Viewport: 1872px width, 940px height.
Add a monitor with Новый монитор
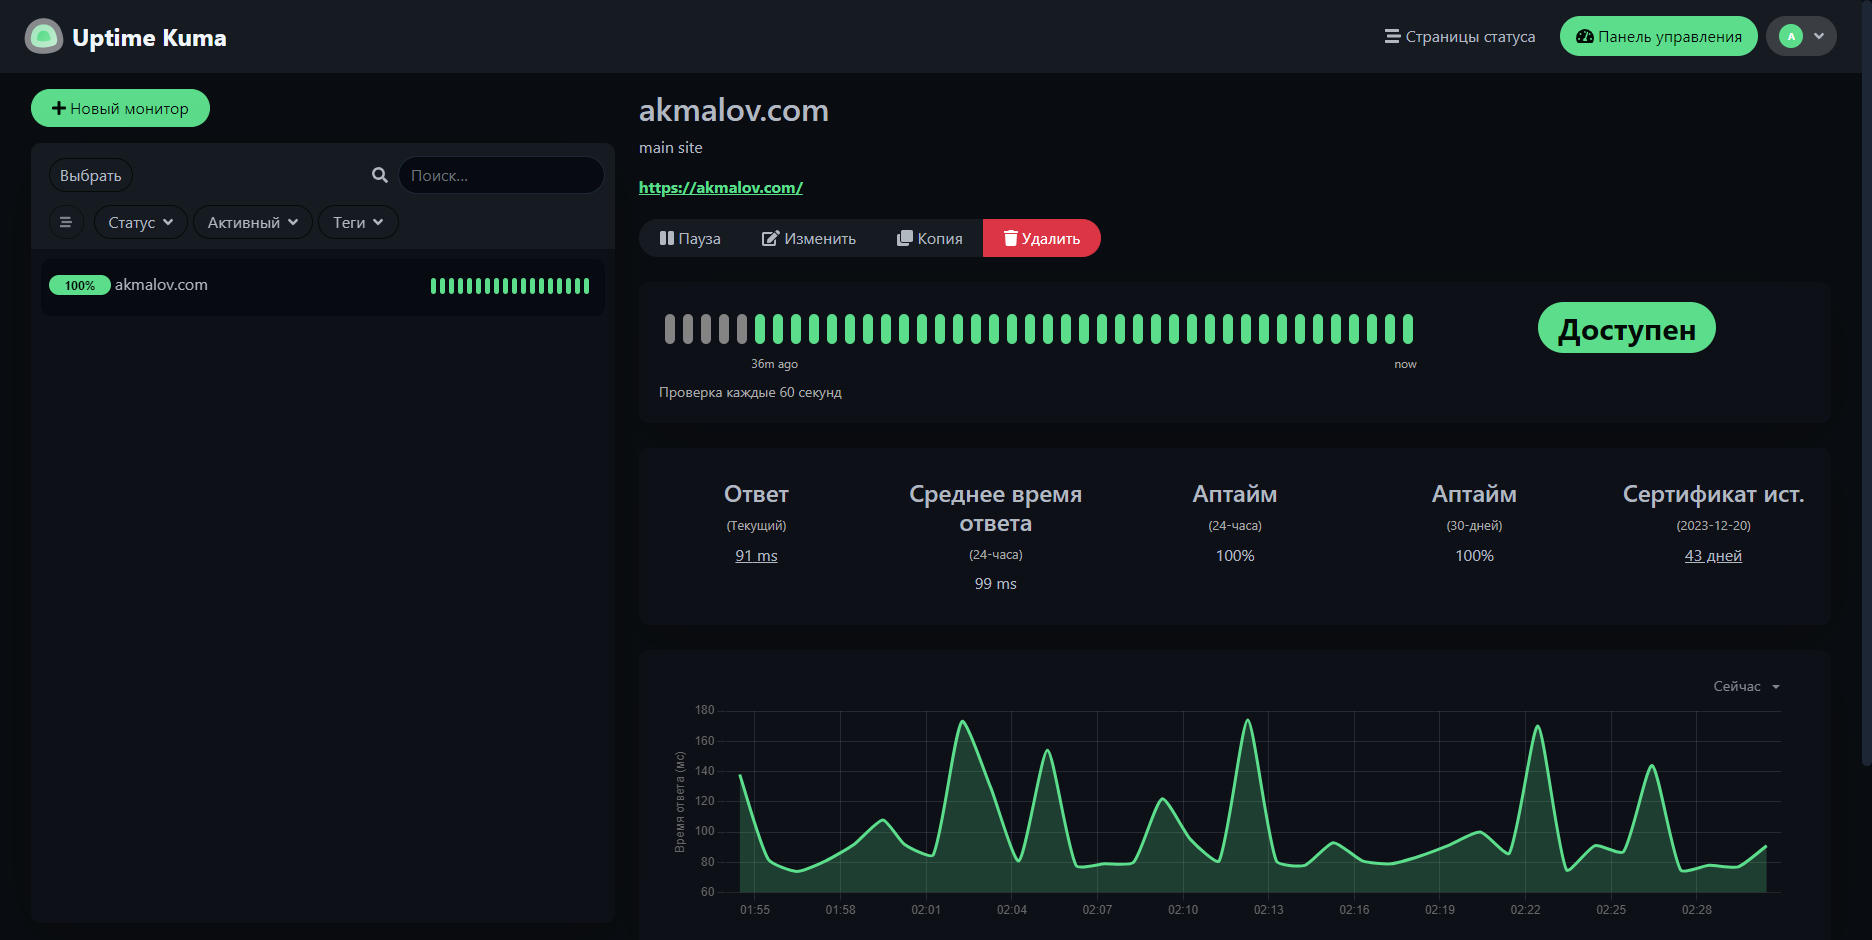pos(120,108)
